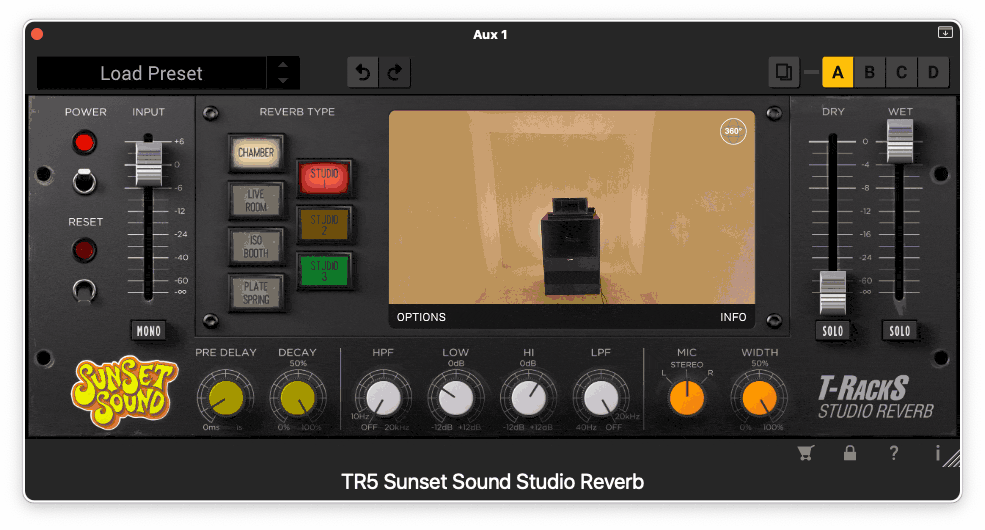
Task: Select the STUDIO 3 reverb type
Action: point(324,271)
